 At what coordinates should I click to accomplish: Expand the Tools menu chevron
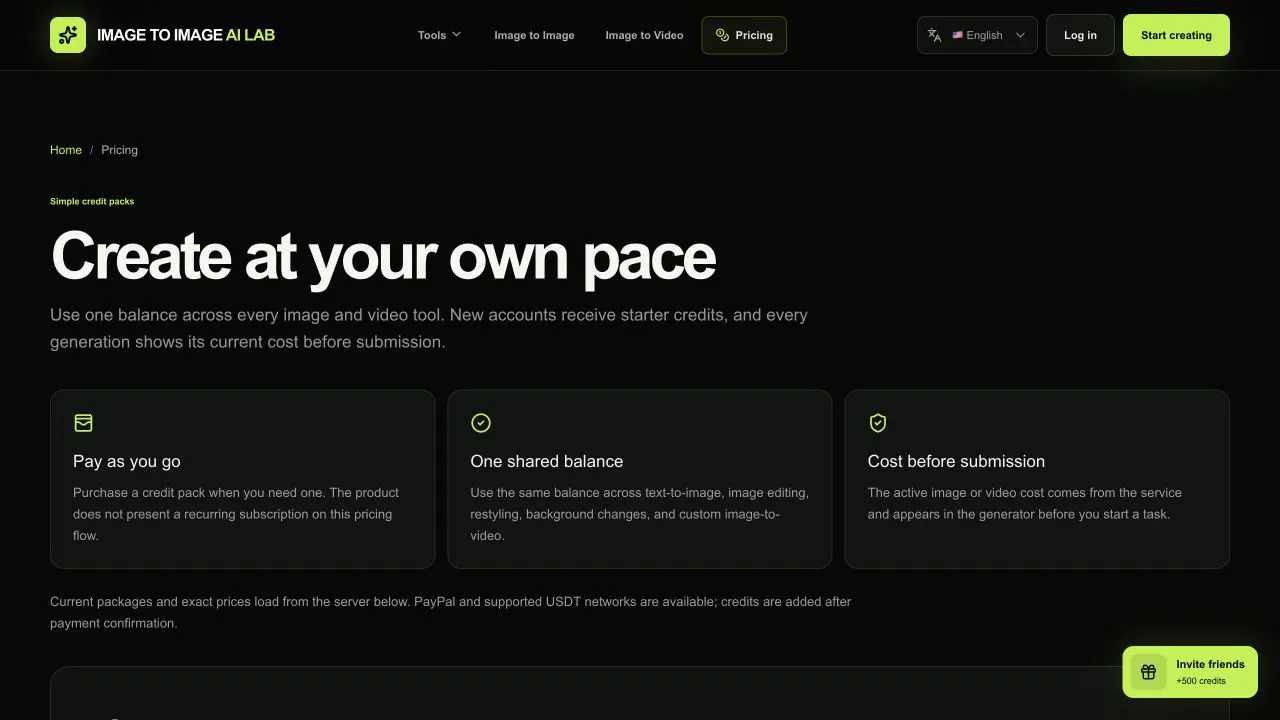[457, 35]
